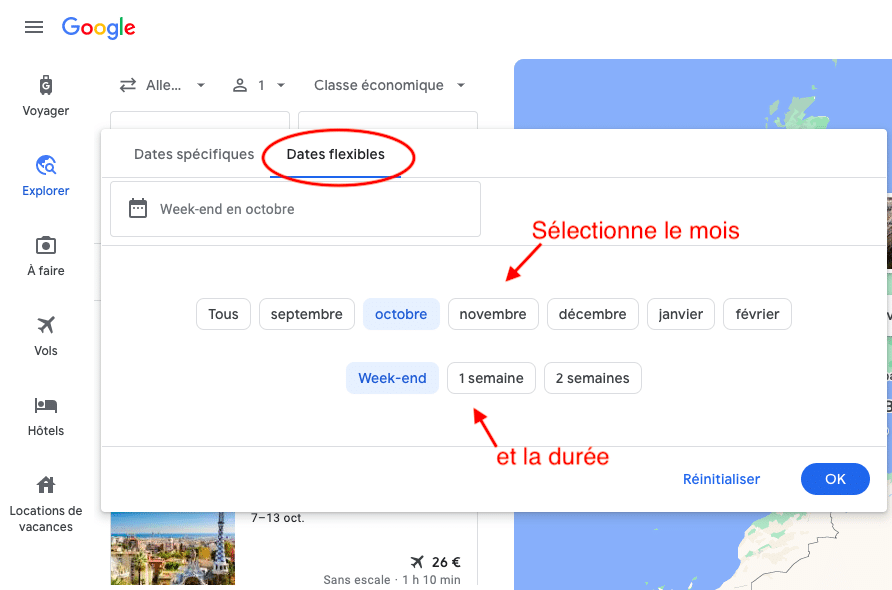Click the Week-end en octobre date field
The width and height of the screenshot is (892, 590).
coord(295,209)
